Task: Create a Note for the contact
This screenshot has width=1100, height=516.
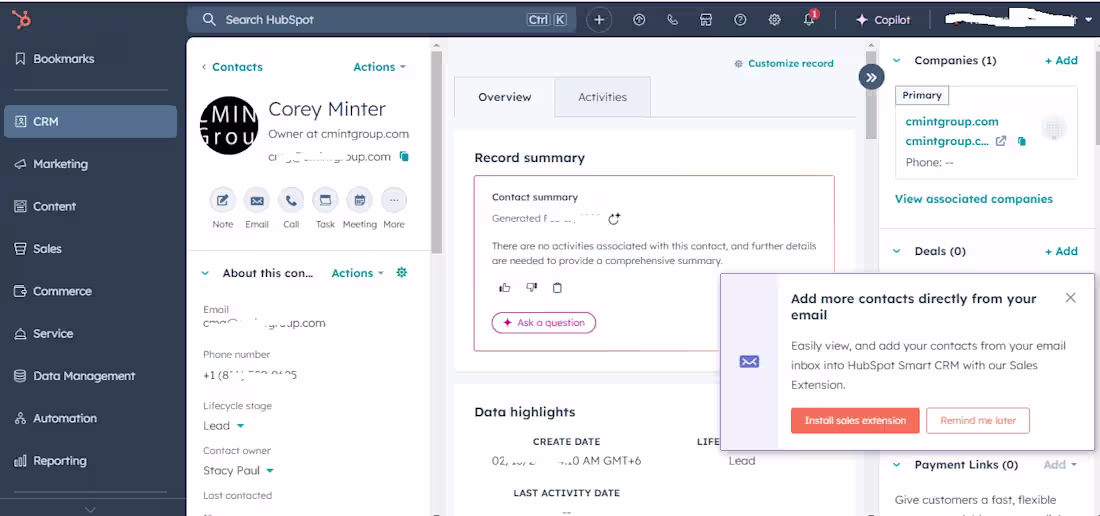Action: [222, 201]
